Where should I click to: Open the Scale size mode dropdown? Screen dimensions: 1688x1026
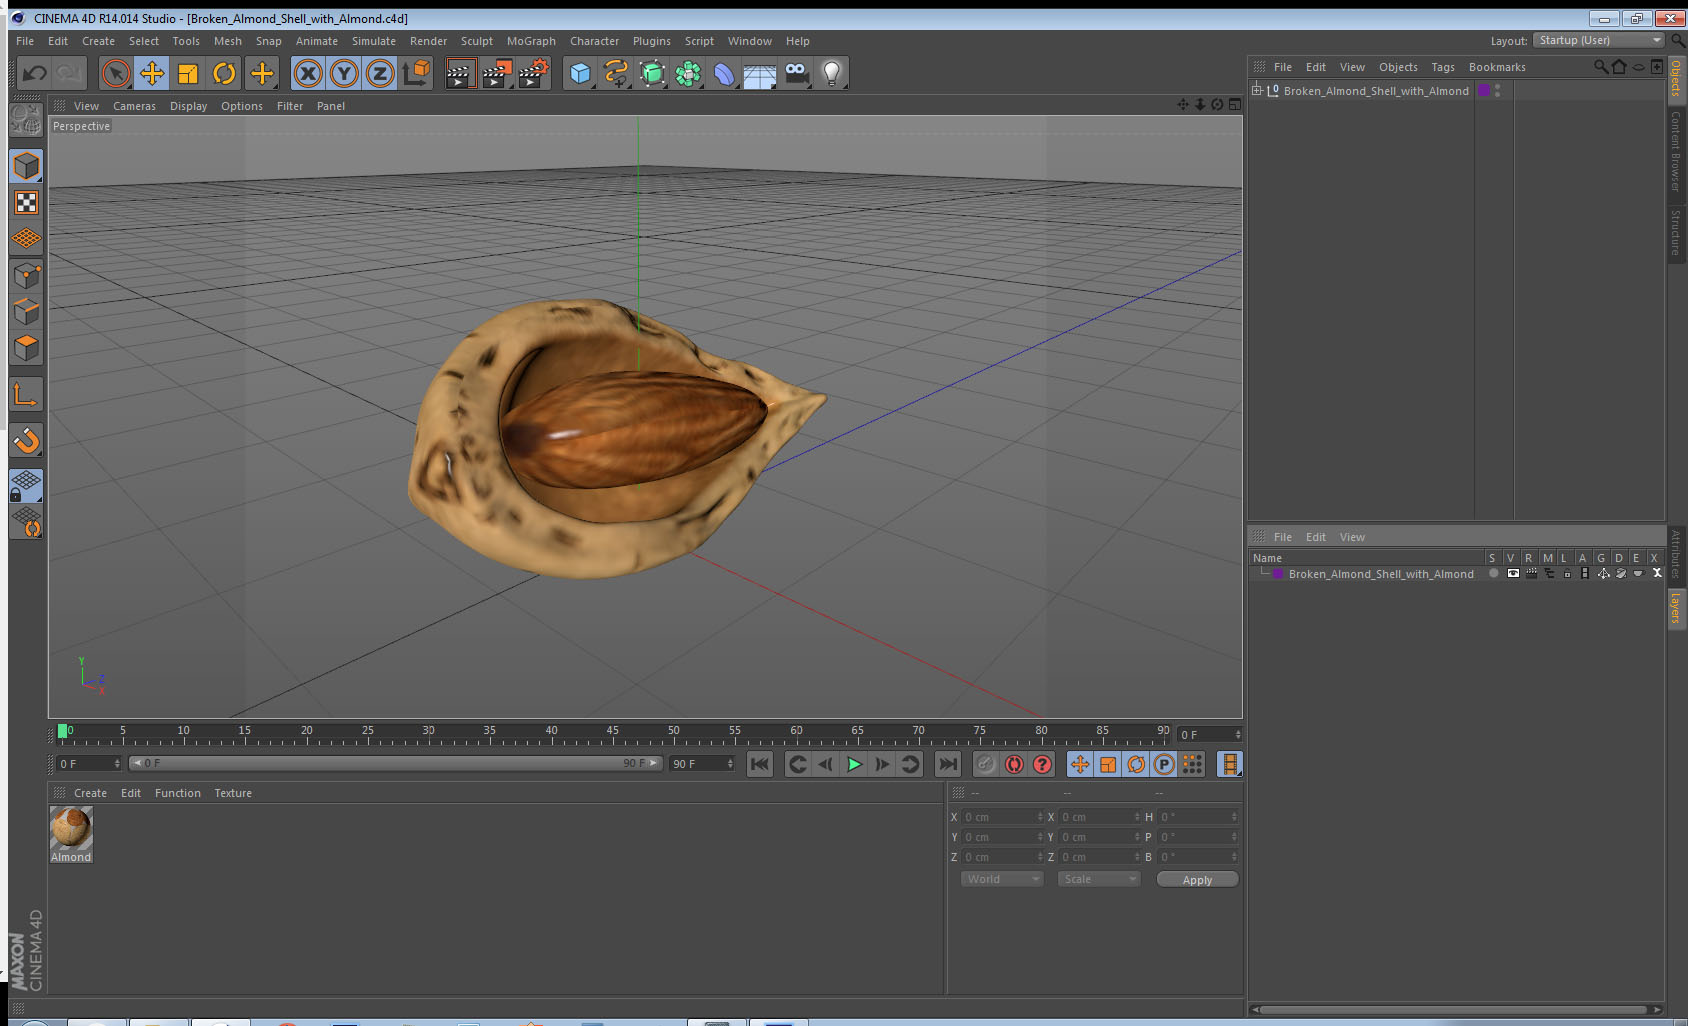click(1099, 879)
